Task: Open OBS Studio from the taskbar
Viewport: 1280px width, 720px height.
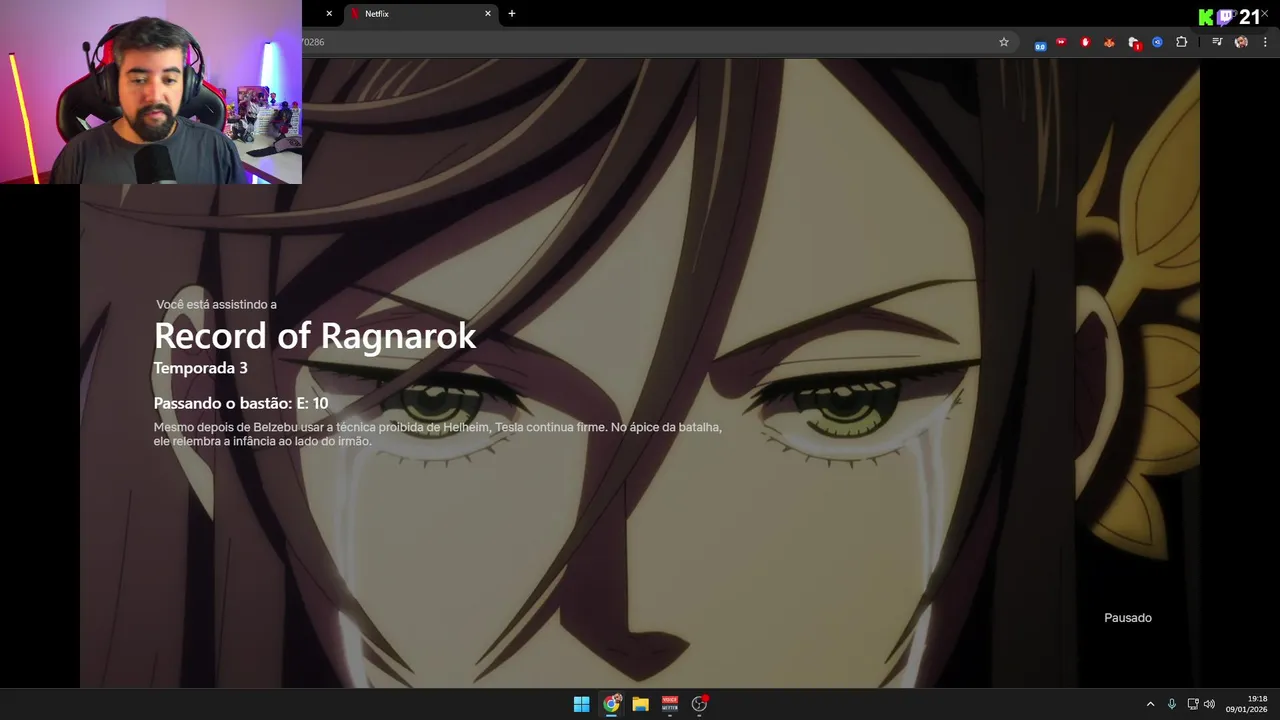Action: (x=699, y=704)
